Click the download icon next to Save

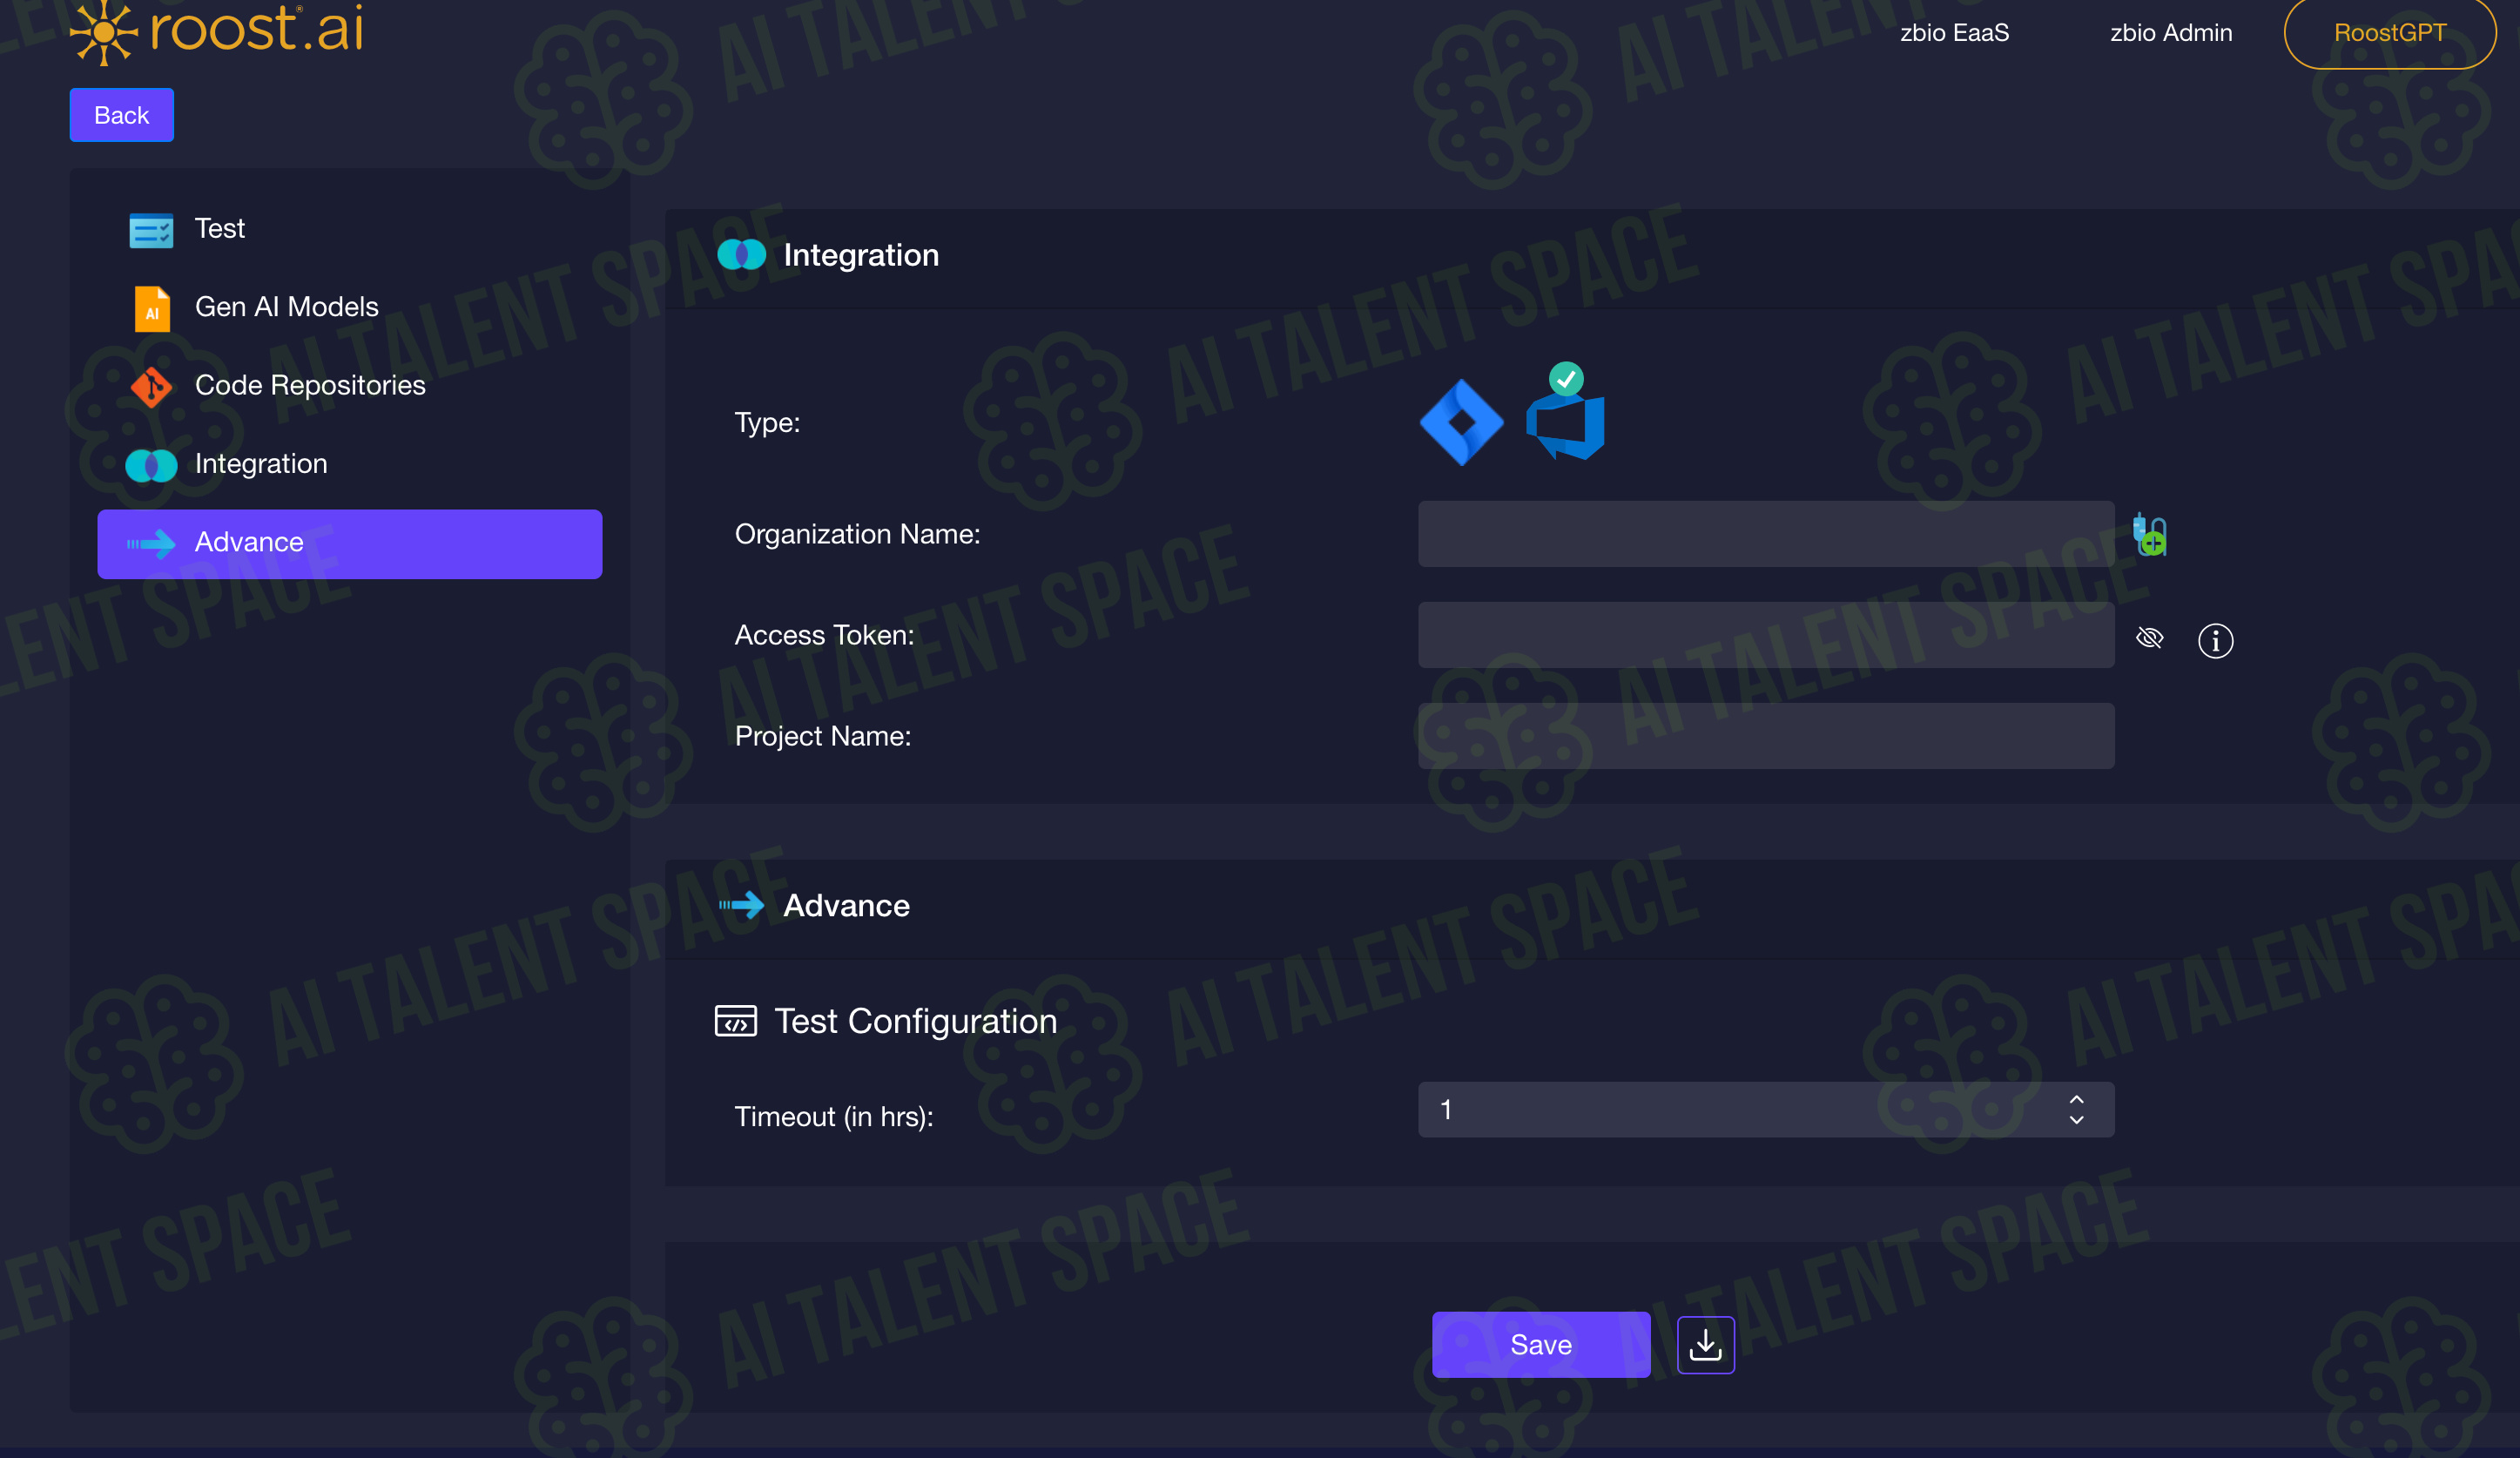[x=1705, y=1345]
